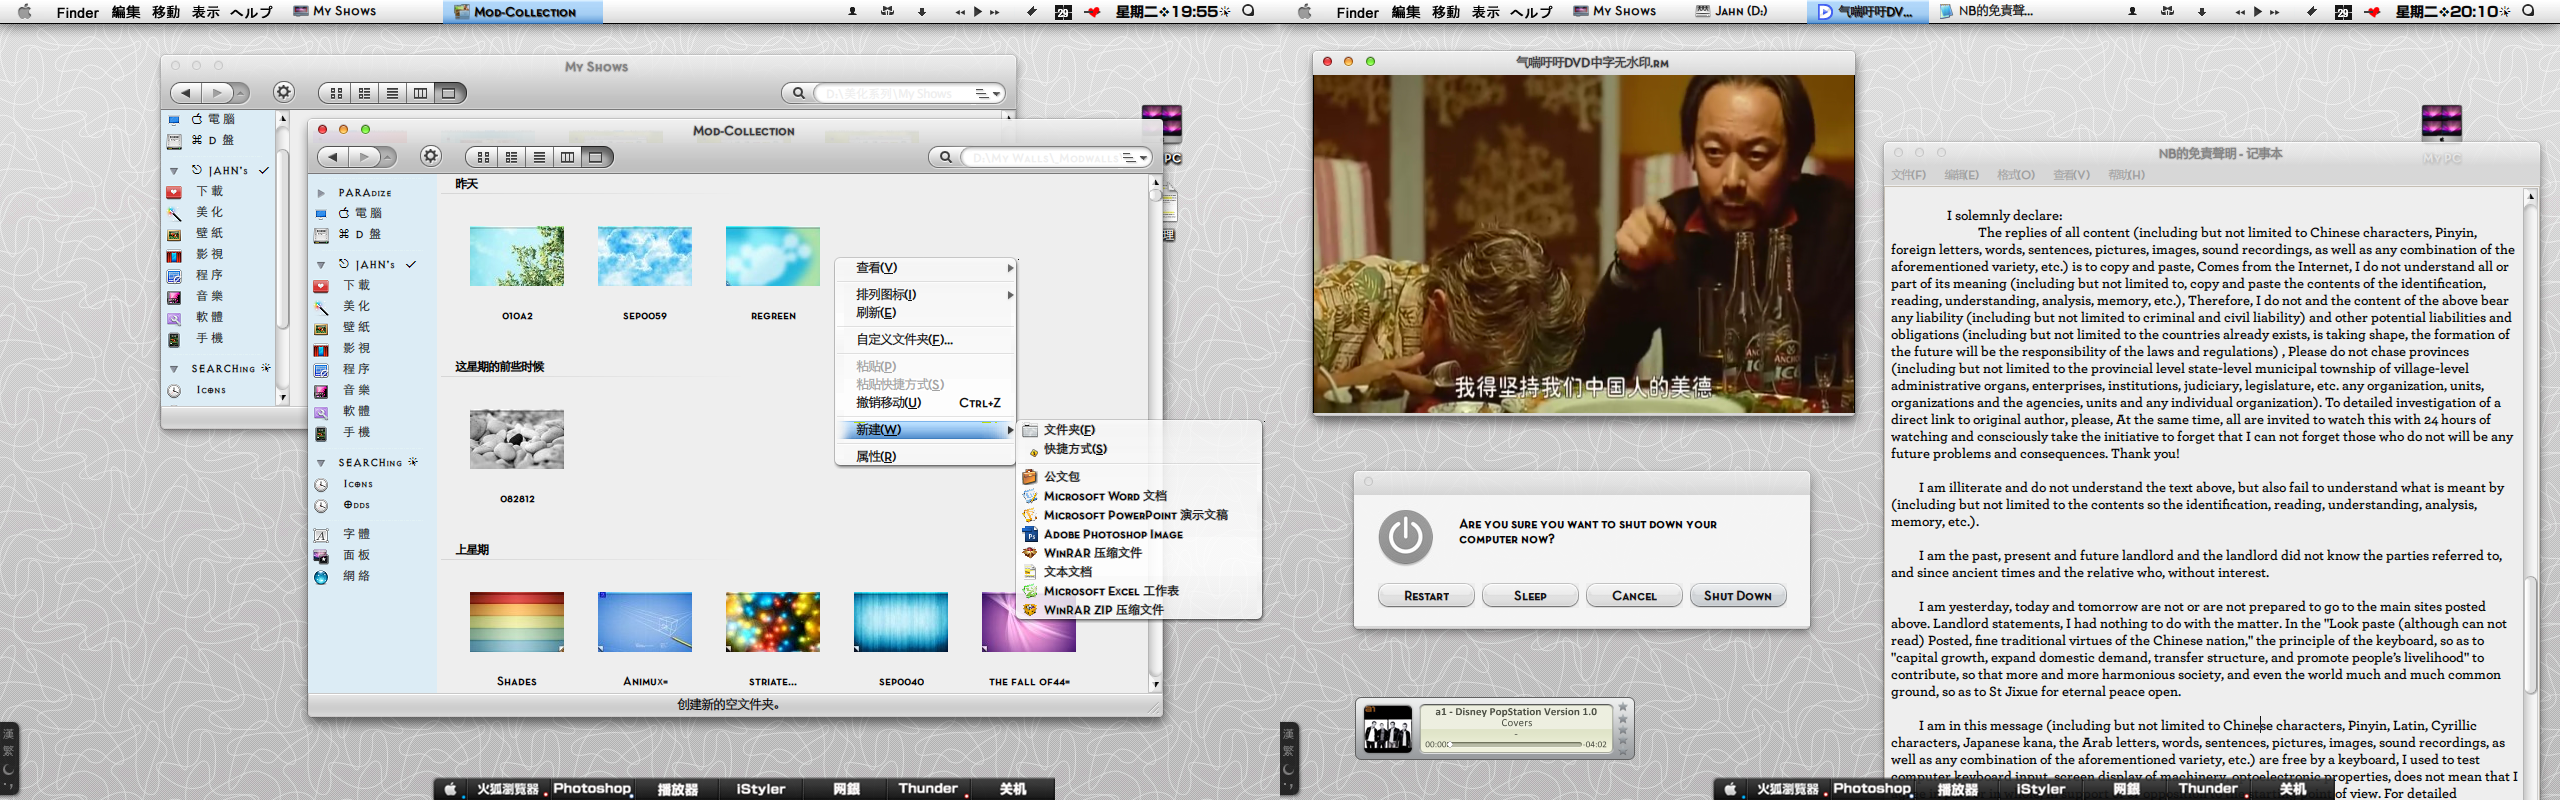Open the gear action menu in Mod-Collection
This screenshot has height=800, width=2560.
[431, 157]
